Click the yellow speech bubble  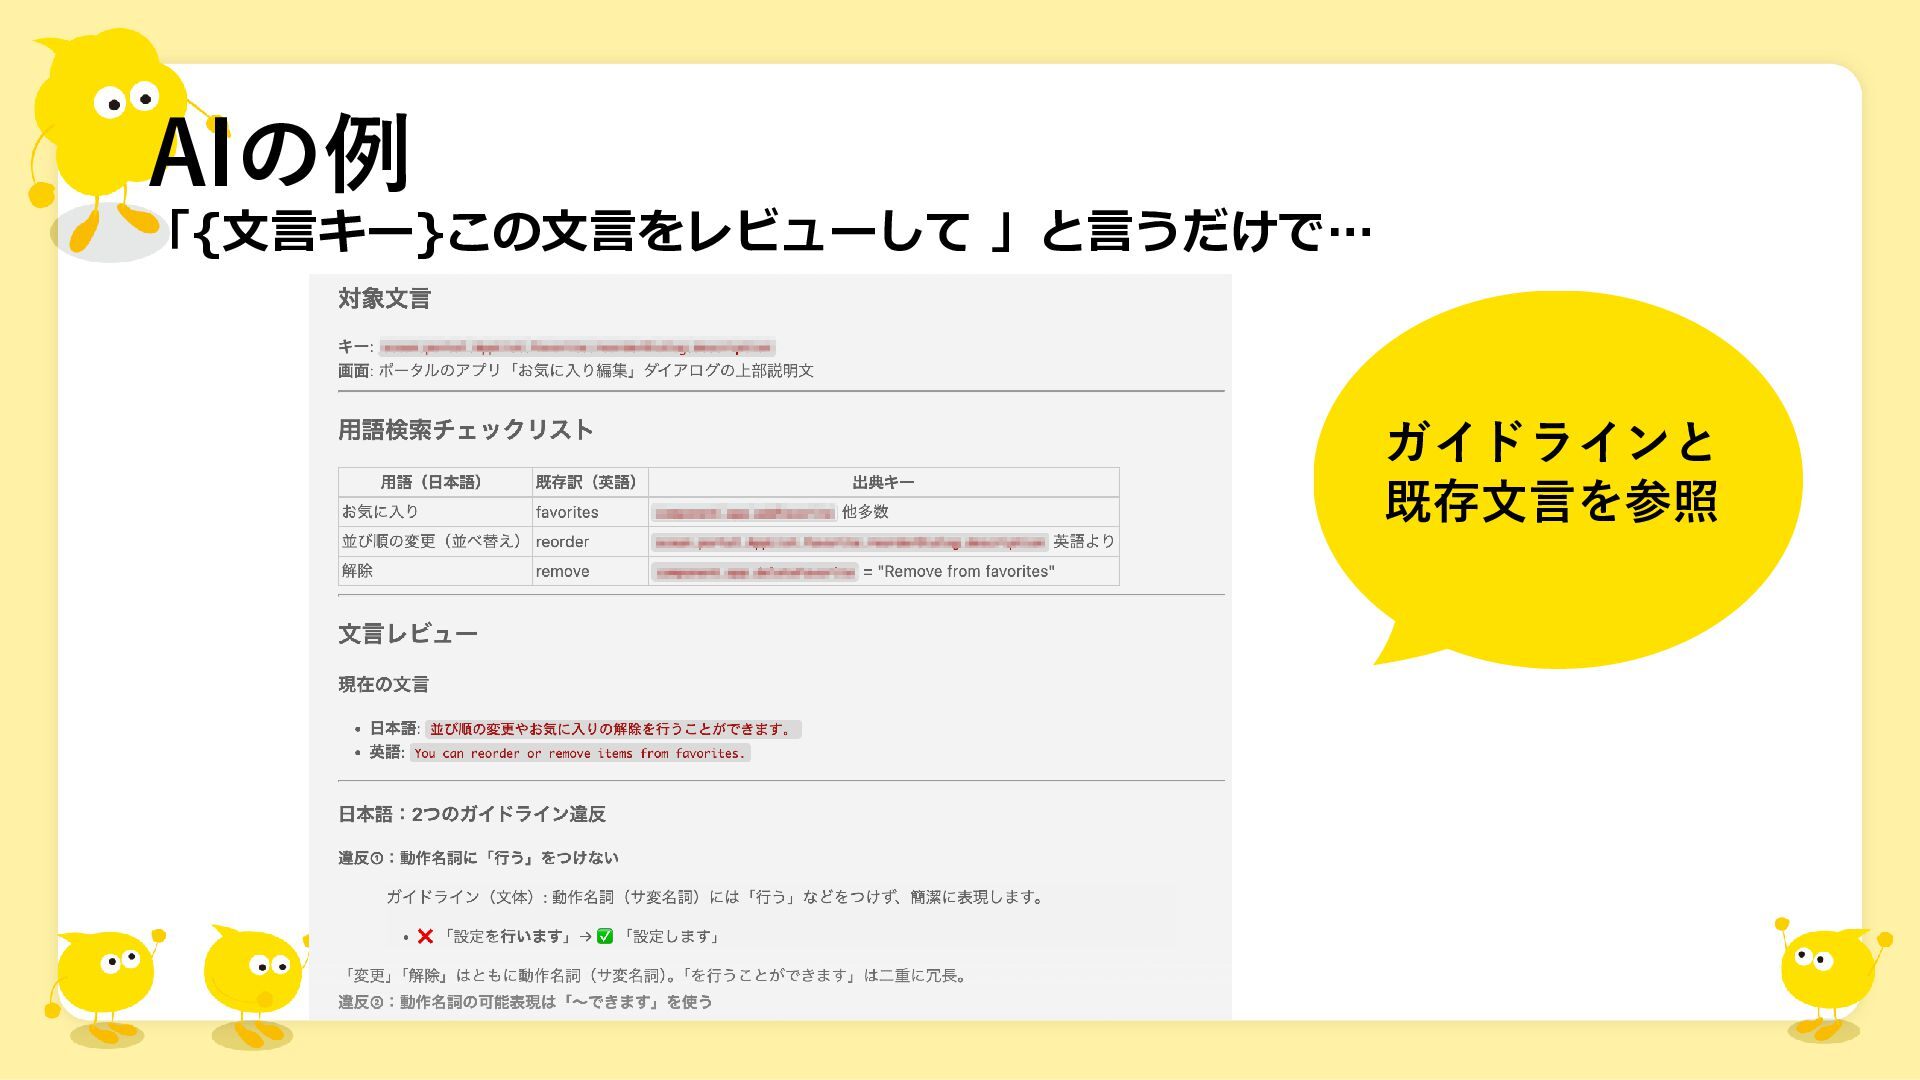(x=1556, y=478)
